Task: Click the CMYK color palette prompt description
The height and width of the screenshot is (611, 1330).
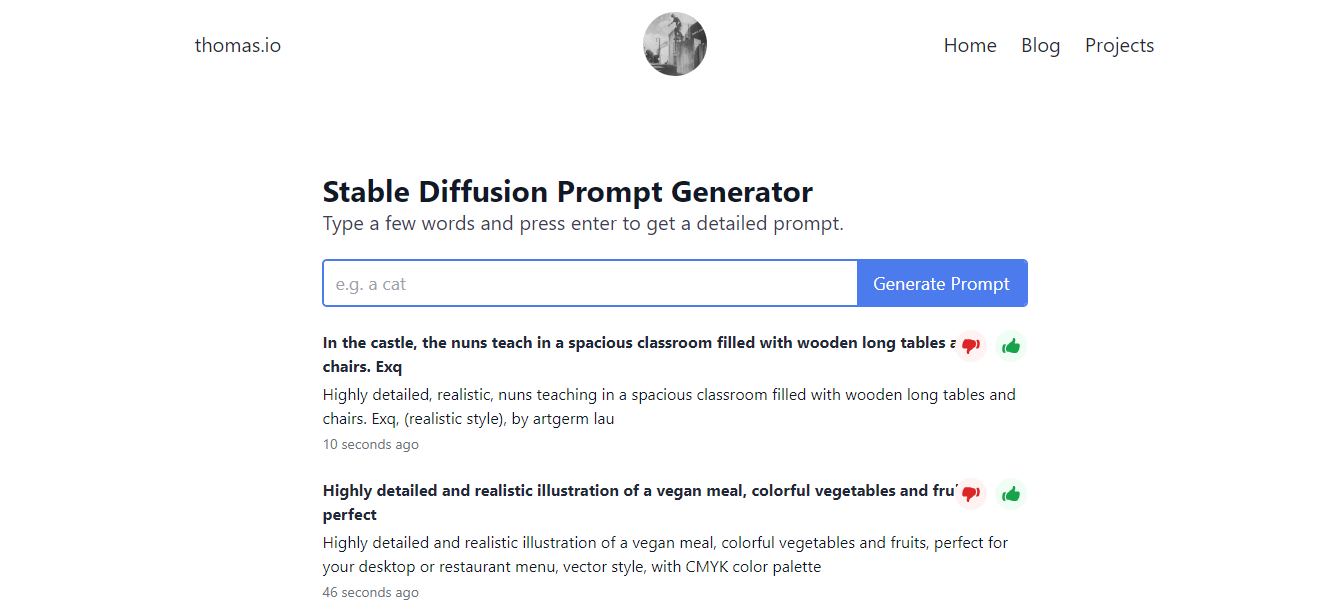Action: [x=665, y=554]
